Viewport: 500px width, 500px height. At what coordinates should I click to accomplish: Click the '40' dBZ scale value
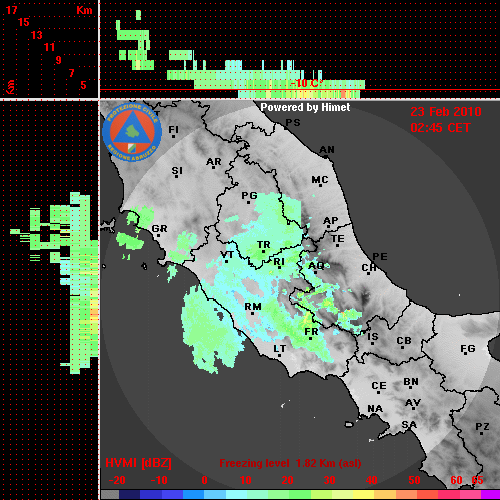pos(372,480)
